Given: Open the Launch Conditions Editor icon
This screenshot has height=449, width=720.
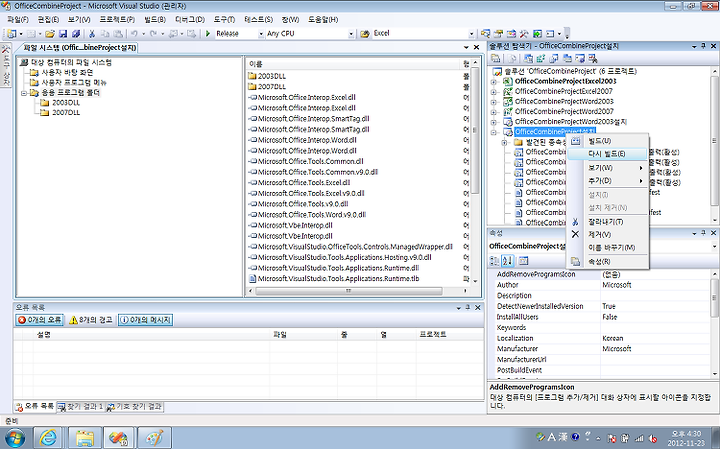Looking at the screenshot, I should 593,58.
